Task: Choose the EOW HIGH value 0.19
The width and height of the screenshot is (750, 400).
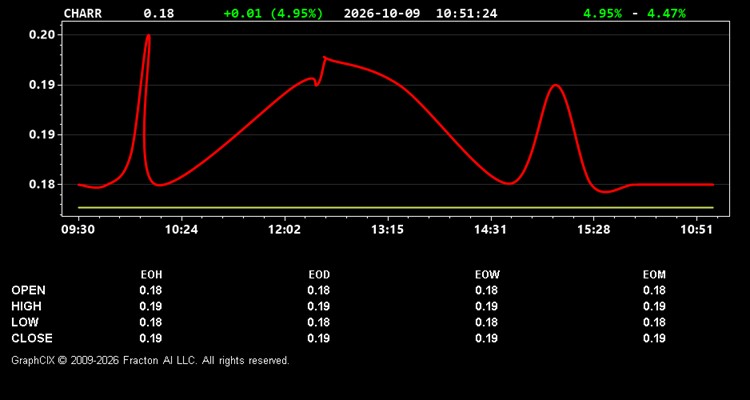Action: tap(486, 306)
